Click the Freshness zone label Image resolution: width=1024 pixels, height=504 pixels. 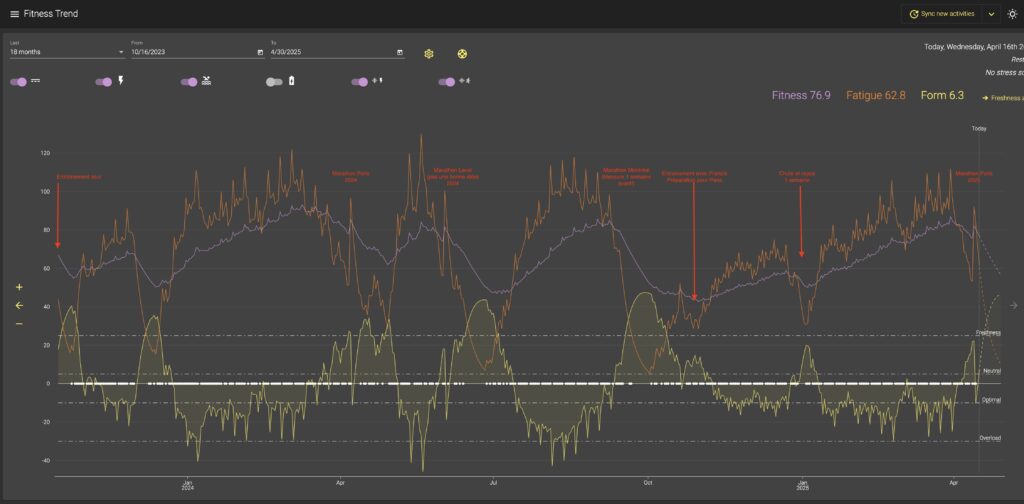[x=988, y=332]
